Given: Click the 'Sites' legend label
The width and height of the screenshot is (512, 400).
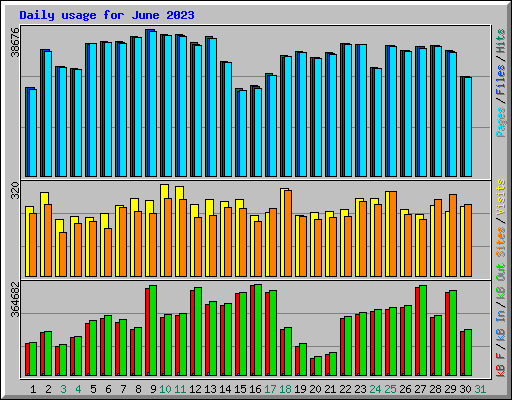Looking at the screenshot, I should 501,242.
